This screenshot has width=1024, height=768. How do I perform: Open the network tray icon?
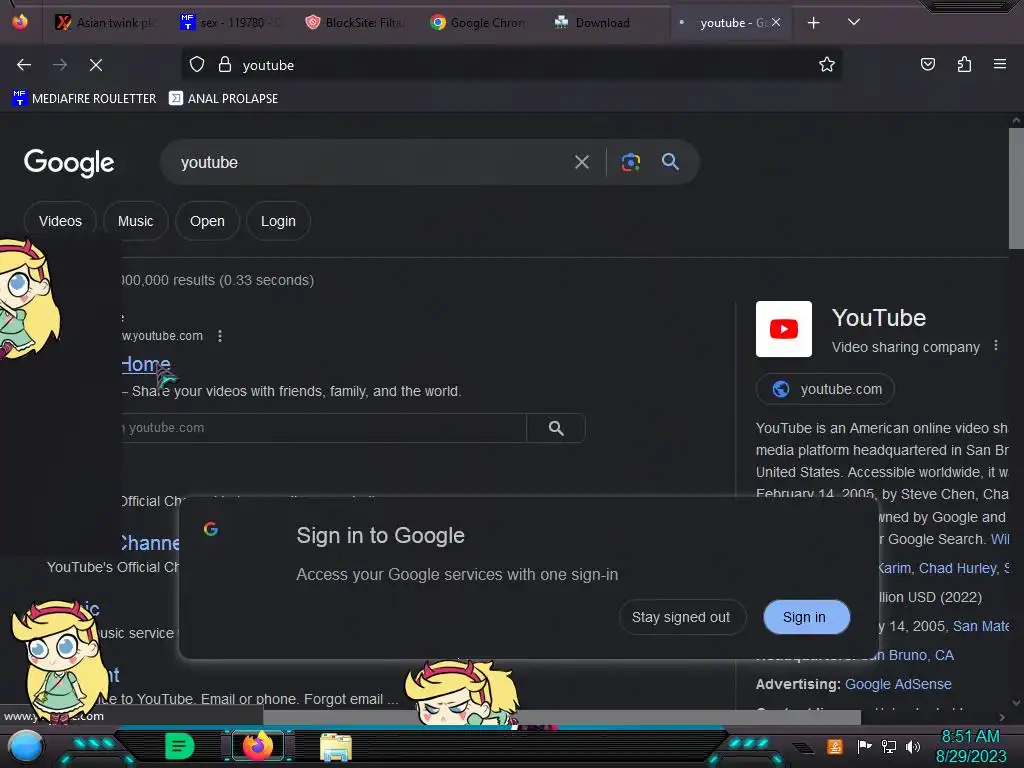coord(888,746)
